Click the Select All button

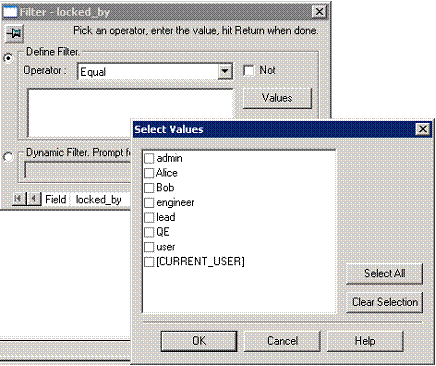(385, 274)
